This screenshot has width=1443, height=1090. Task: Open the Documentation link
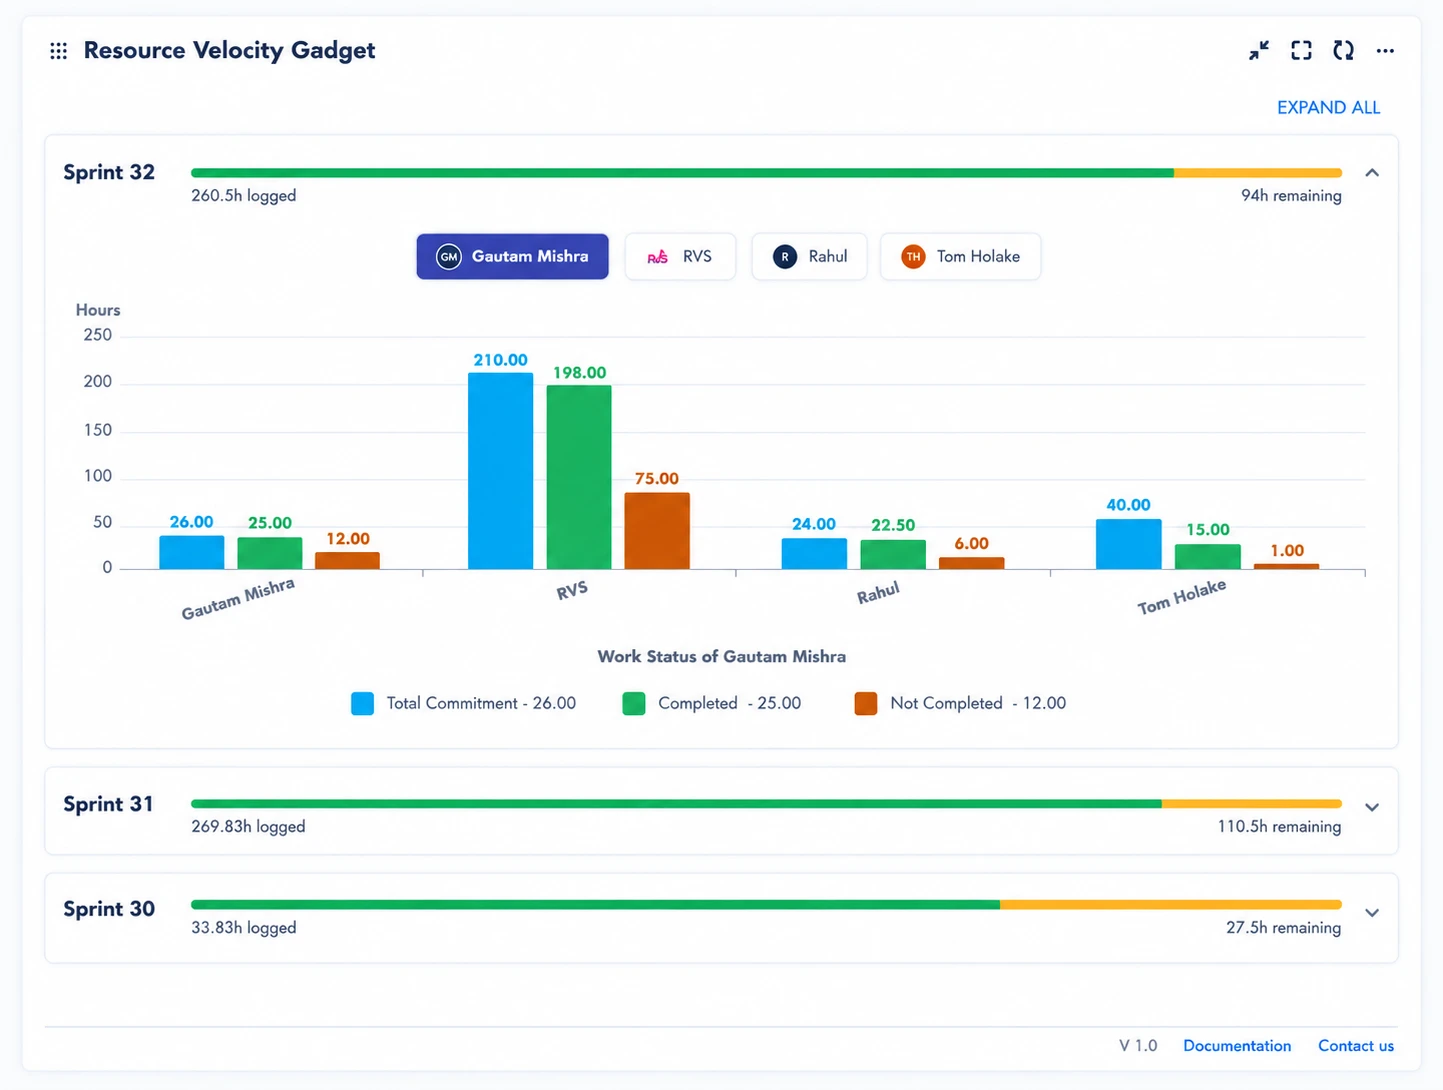point(1237,1046)
